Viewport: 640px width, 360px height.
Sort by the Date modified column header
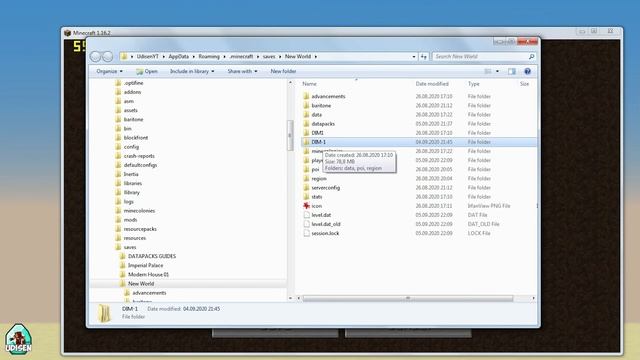point(432,84)
